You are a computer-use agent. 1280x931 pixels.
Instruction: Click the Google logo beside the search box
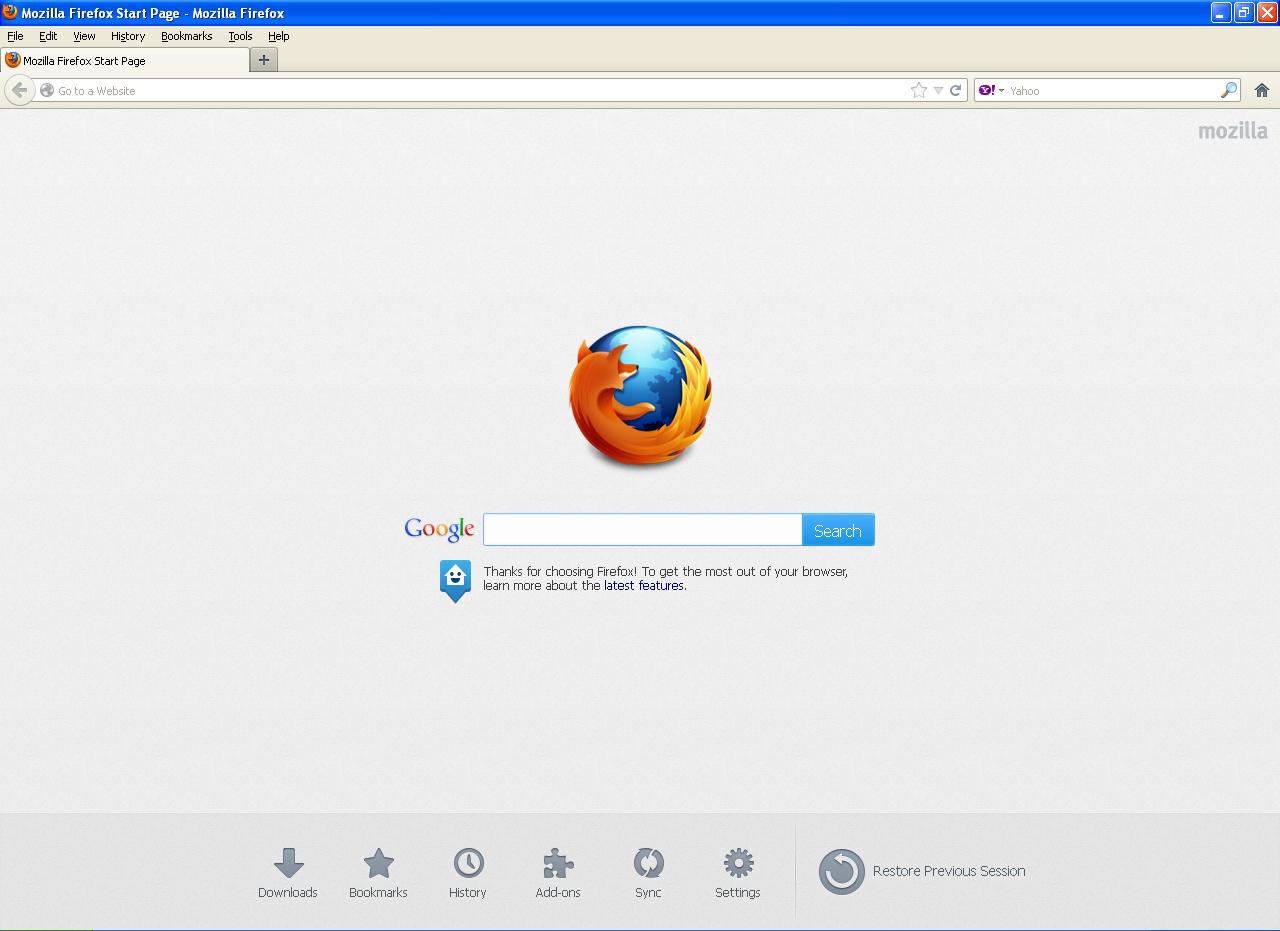(439, 529)
